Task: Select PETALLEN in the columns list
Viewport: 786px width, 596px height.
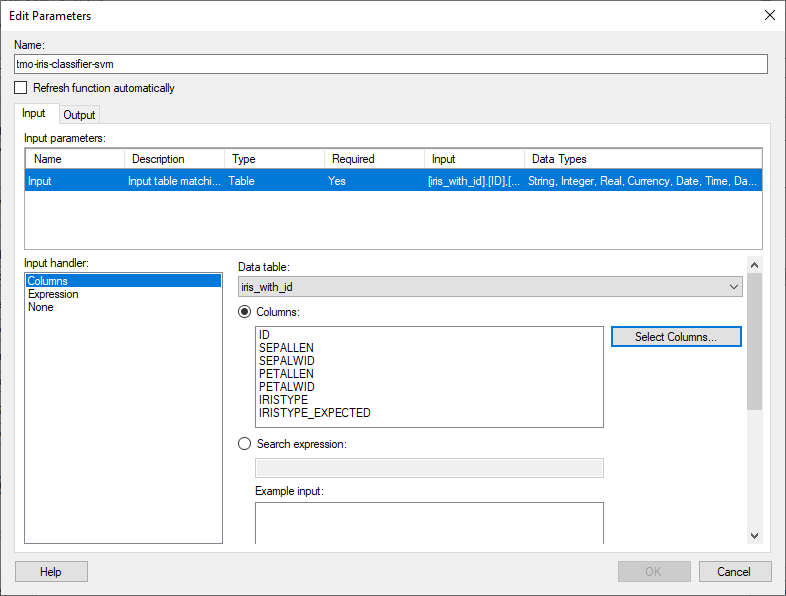Action: tap(288, 373)
